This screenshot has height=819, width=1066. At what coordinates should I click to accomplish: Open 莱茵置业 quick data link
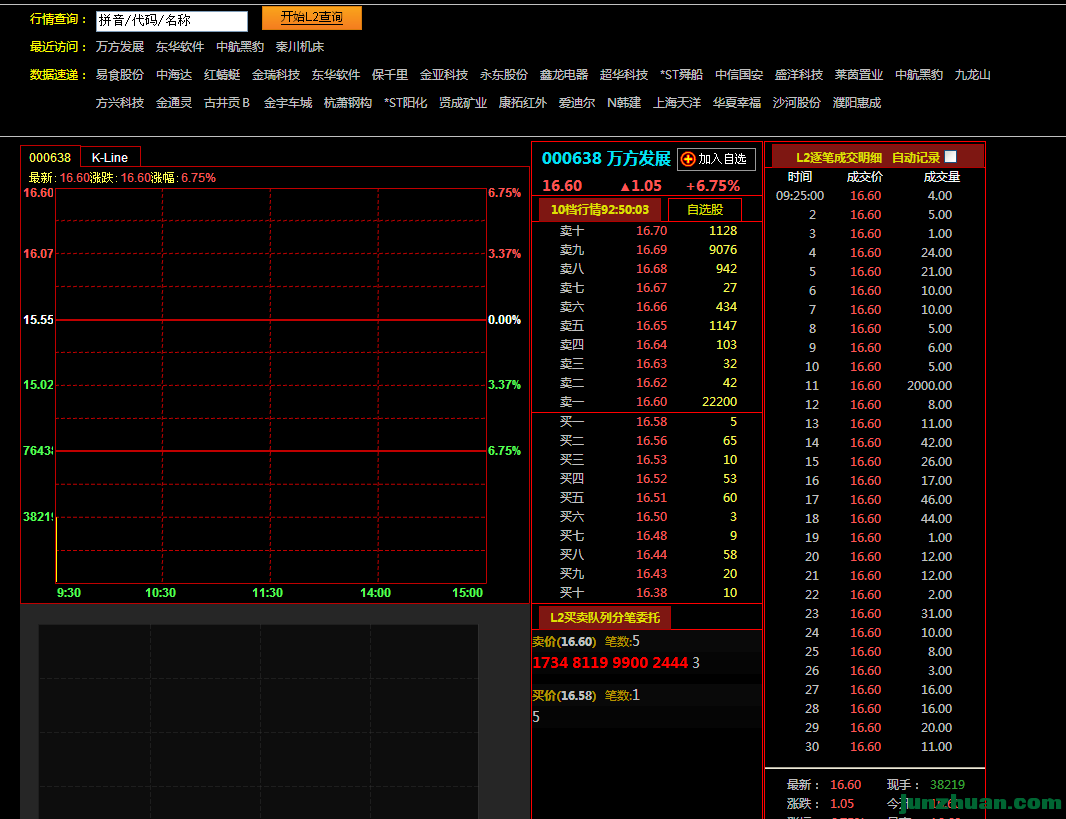[859, 75]
